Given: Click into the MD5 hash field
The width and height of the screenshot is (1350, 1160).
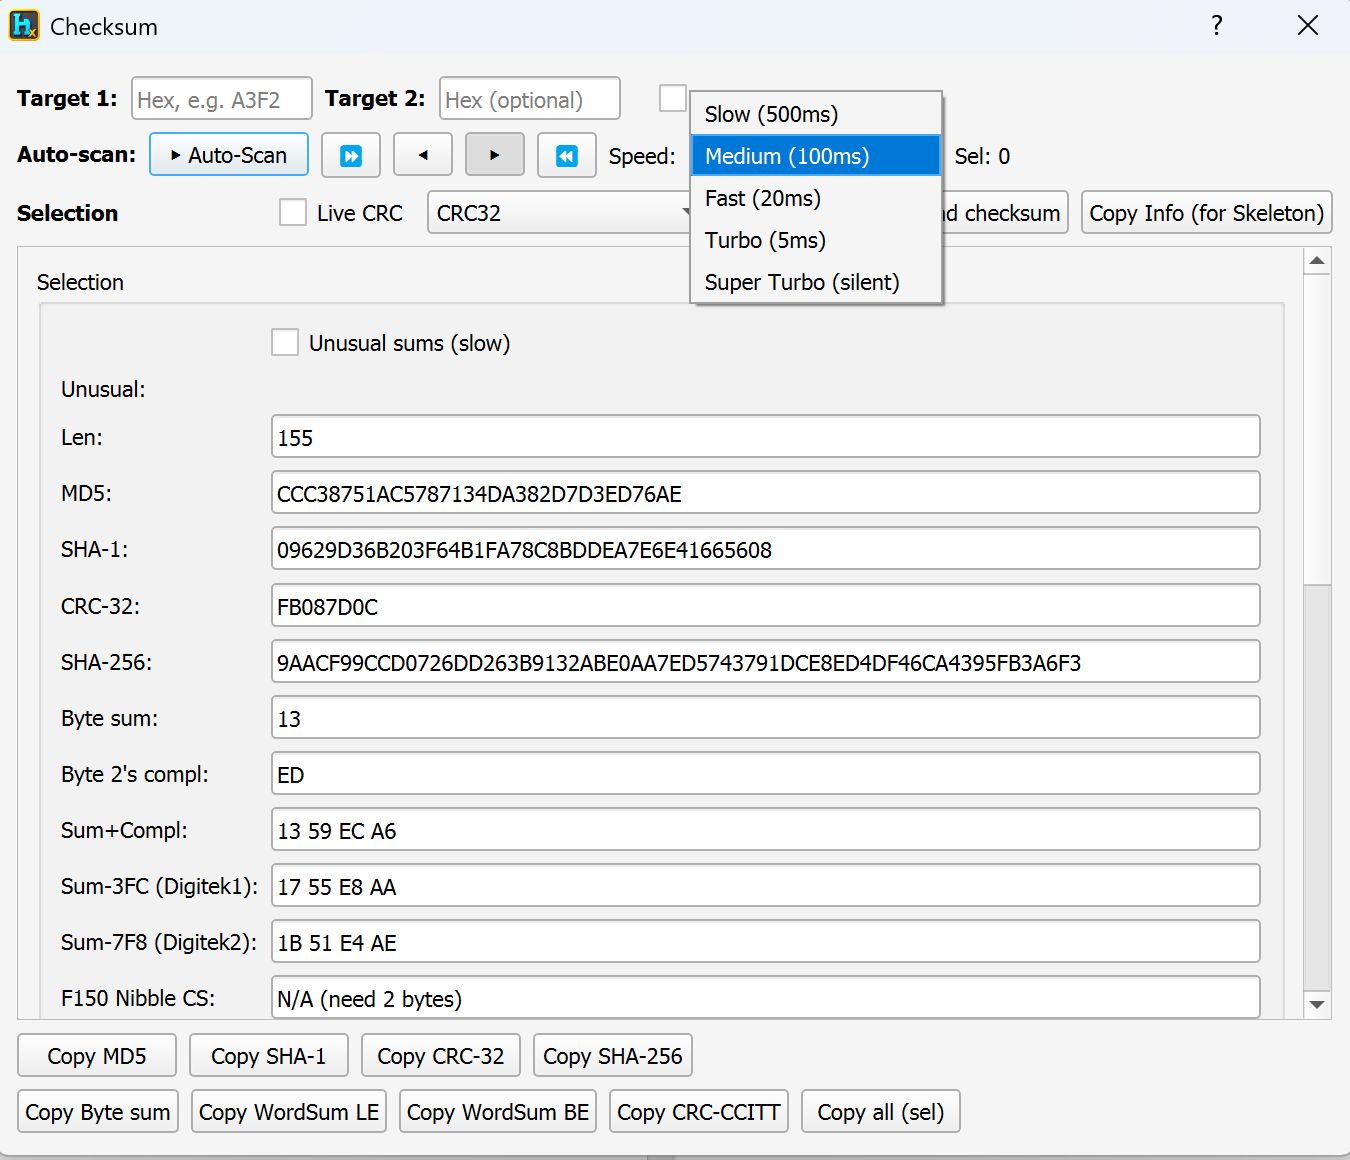Looking at the screenshot, I should coord(766,493).
